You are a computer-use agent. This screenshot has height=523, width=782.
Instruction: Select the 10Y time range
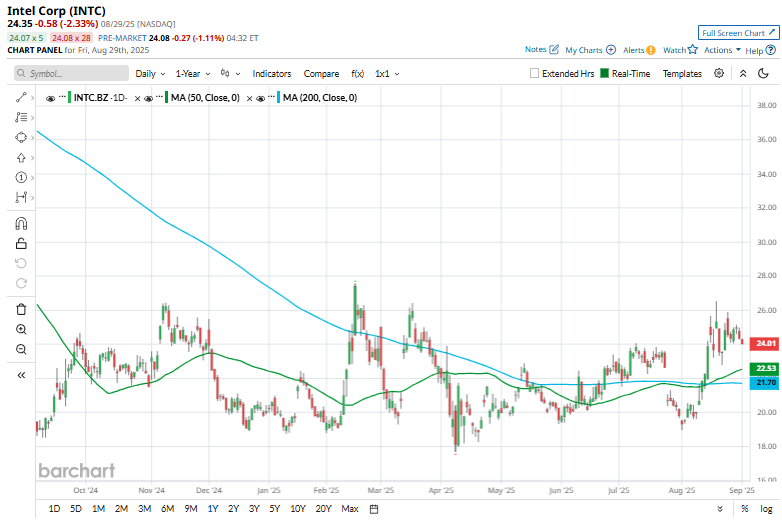298,509
